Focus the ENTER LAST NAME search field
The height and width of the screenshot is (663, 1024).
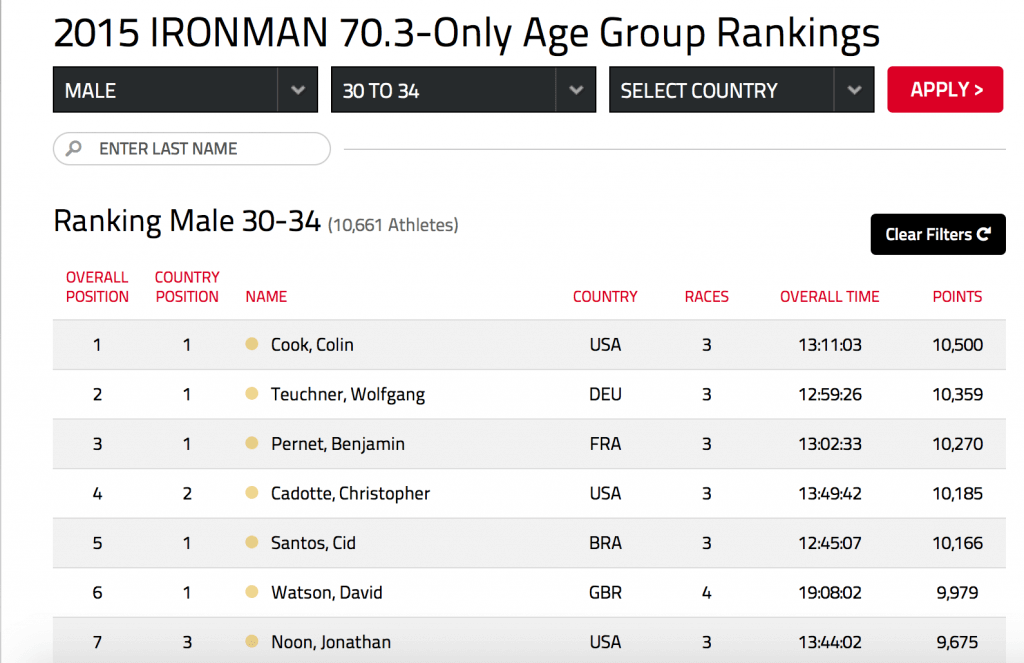[200, 149]
